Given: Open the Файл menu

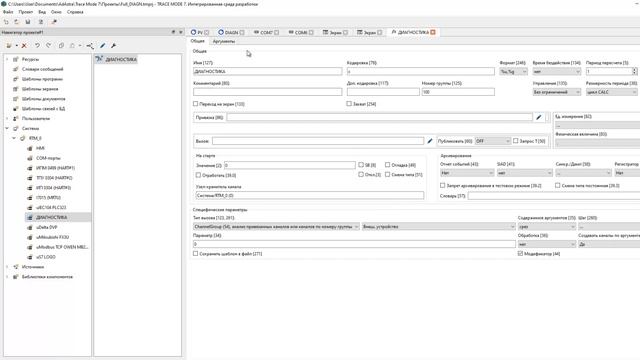Looking at the screenshot, I should (8, 12).
